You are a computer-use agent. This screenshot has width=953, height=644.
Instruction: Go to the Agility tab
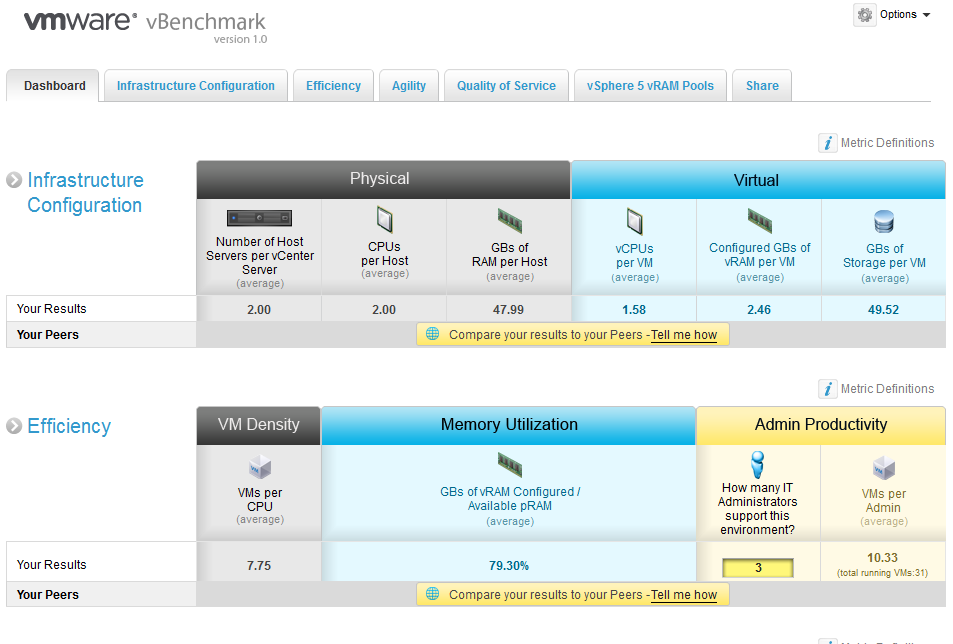409,86
